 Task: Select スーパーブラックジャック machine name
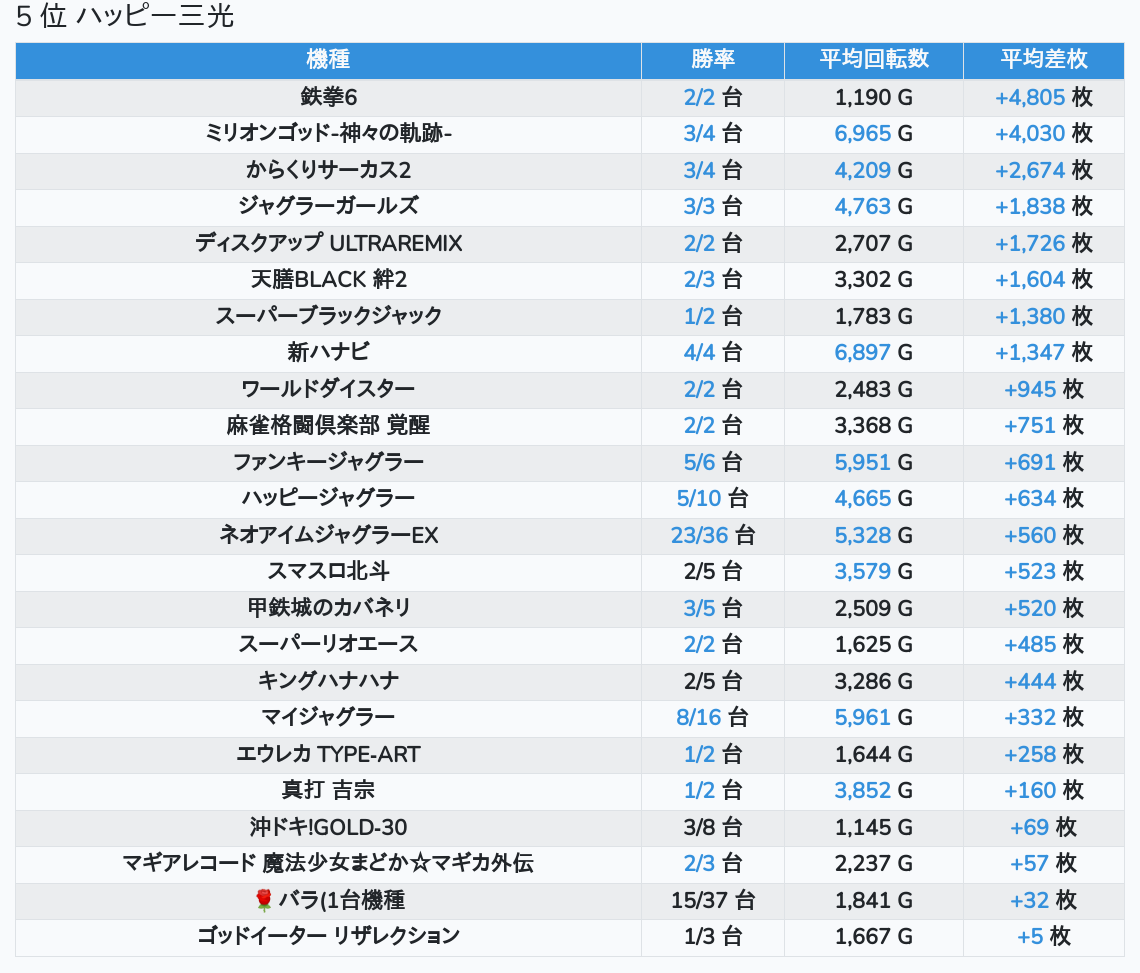pyautogui.click(x=328, y=316)
